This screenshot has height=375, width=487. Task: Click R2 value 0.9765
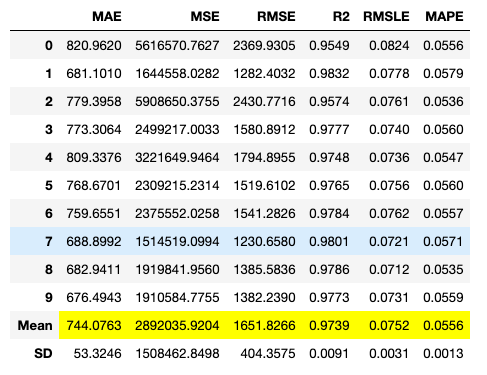coord(329,185)
